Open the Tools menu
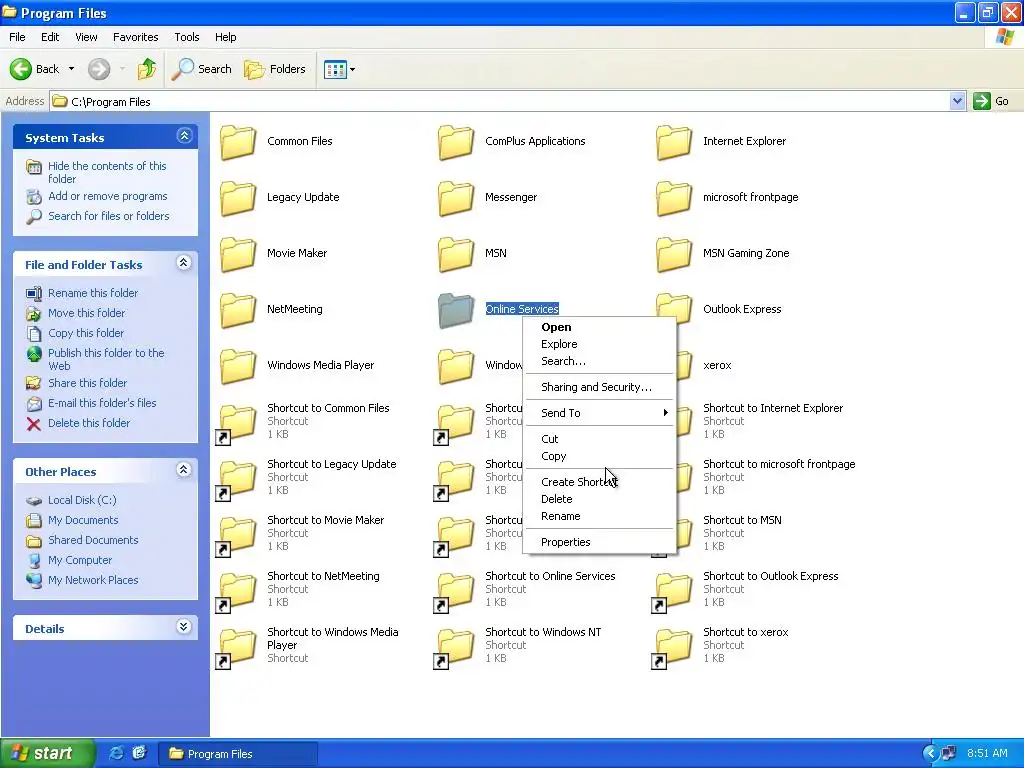1024x768 pixels. tap(187, 37)
